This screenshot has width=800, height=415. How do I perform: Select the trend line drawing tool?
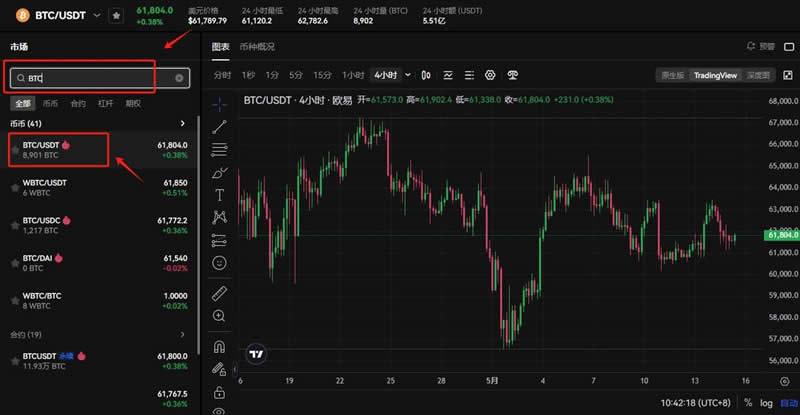click(219, 125)
